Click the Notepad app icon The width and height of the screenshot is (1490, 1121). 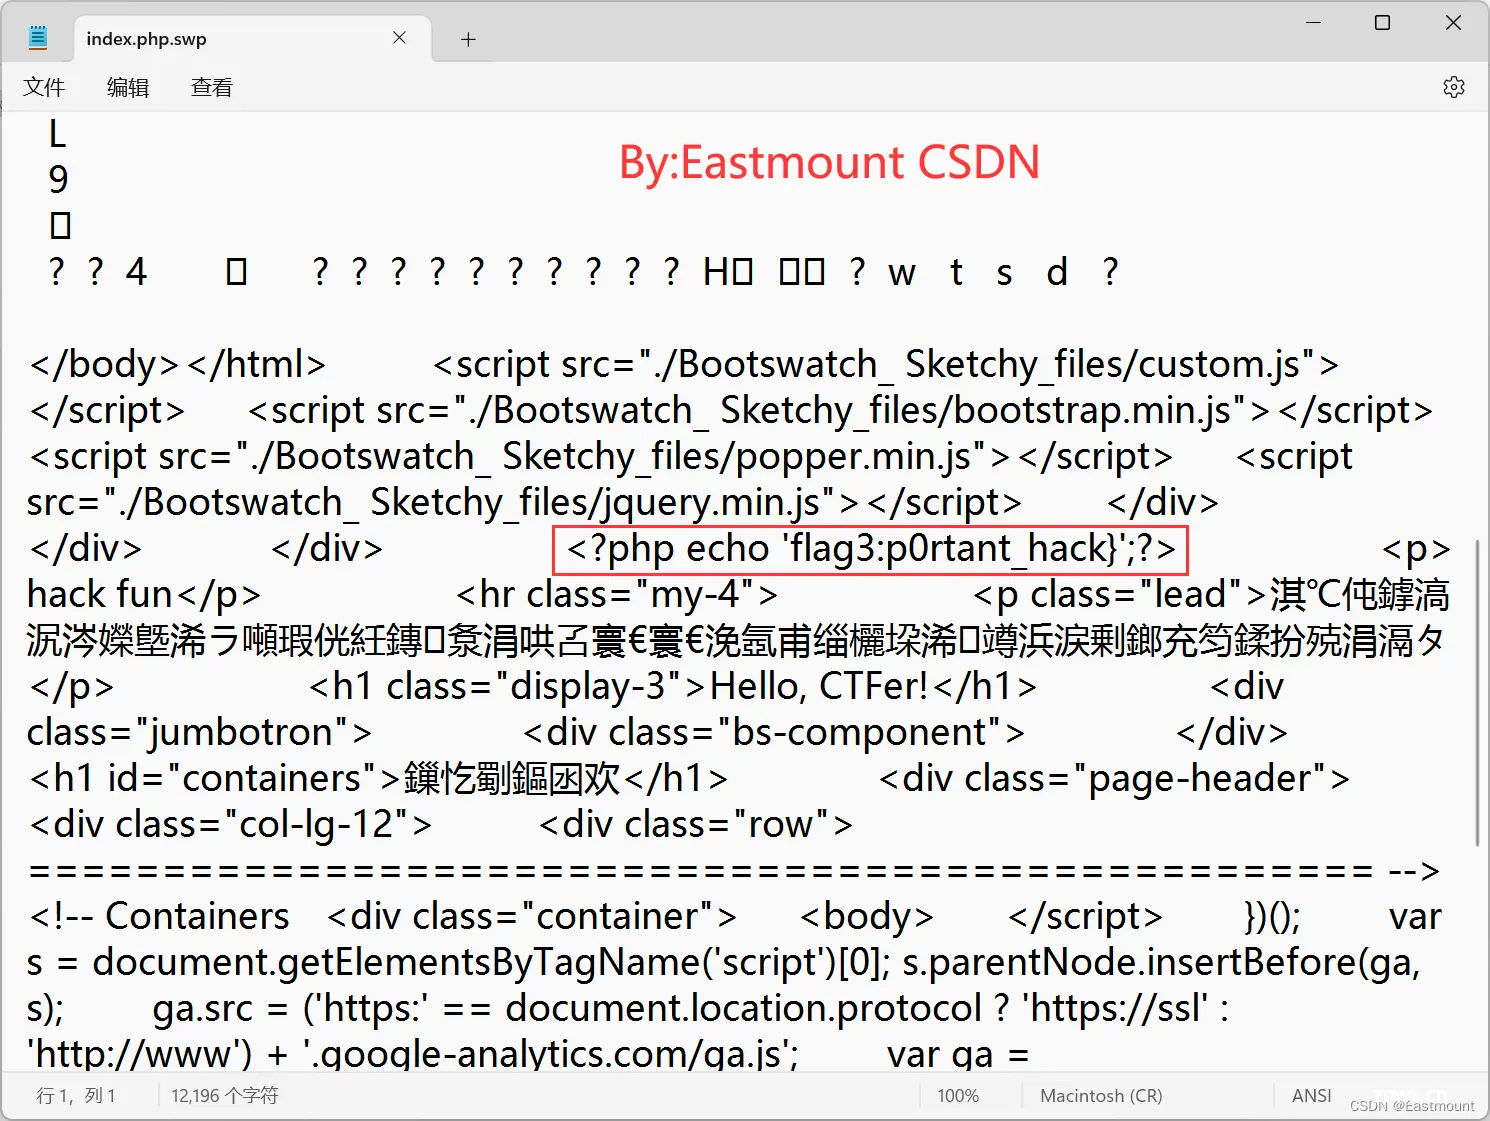38,39
